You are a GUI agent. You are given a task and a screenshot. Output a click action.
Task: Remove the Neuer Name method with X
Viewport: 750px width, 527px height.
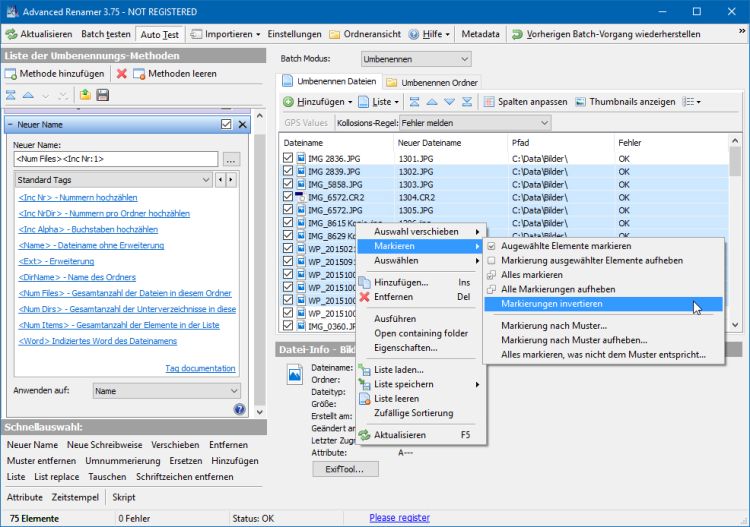[x=242, y=124]
